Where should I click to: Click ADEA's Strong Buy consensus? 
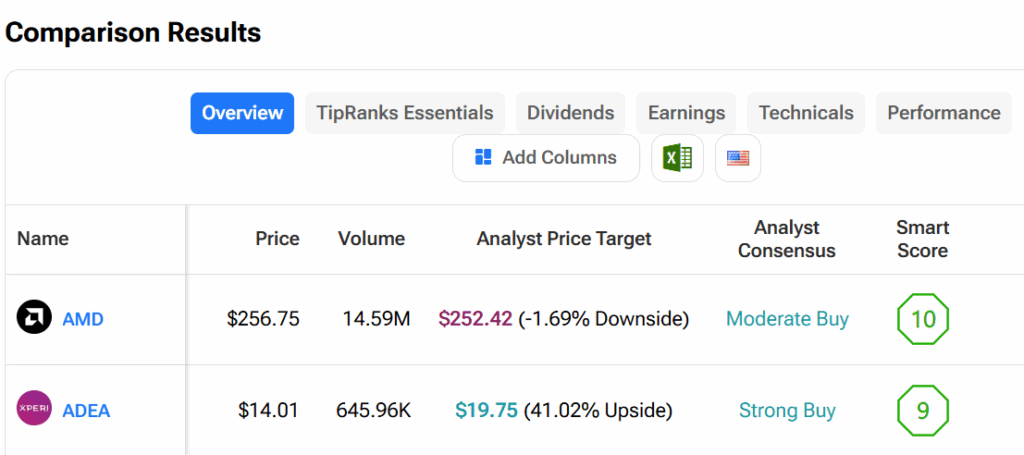[x=787, y=410]
